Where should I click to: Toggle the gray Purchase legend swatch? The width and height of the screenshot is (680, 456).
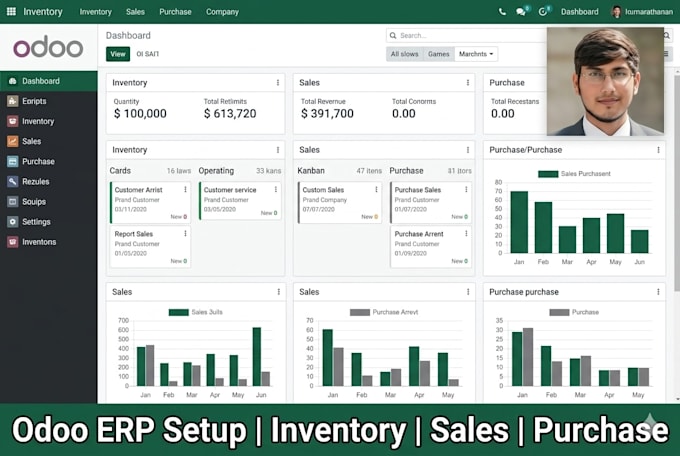[x=559, y=312]
